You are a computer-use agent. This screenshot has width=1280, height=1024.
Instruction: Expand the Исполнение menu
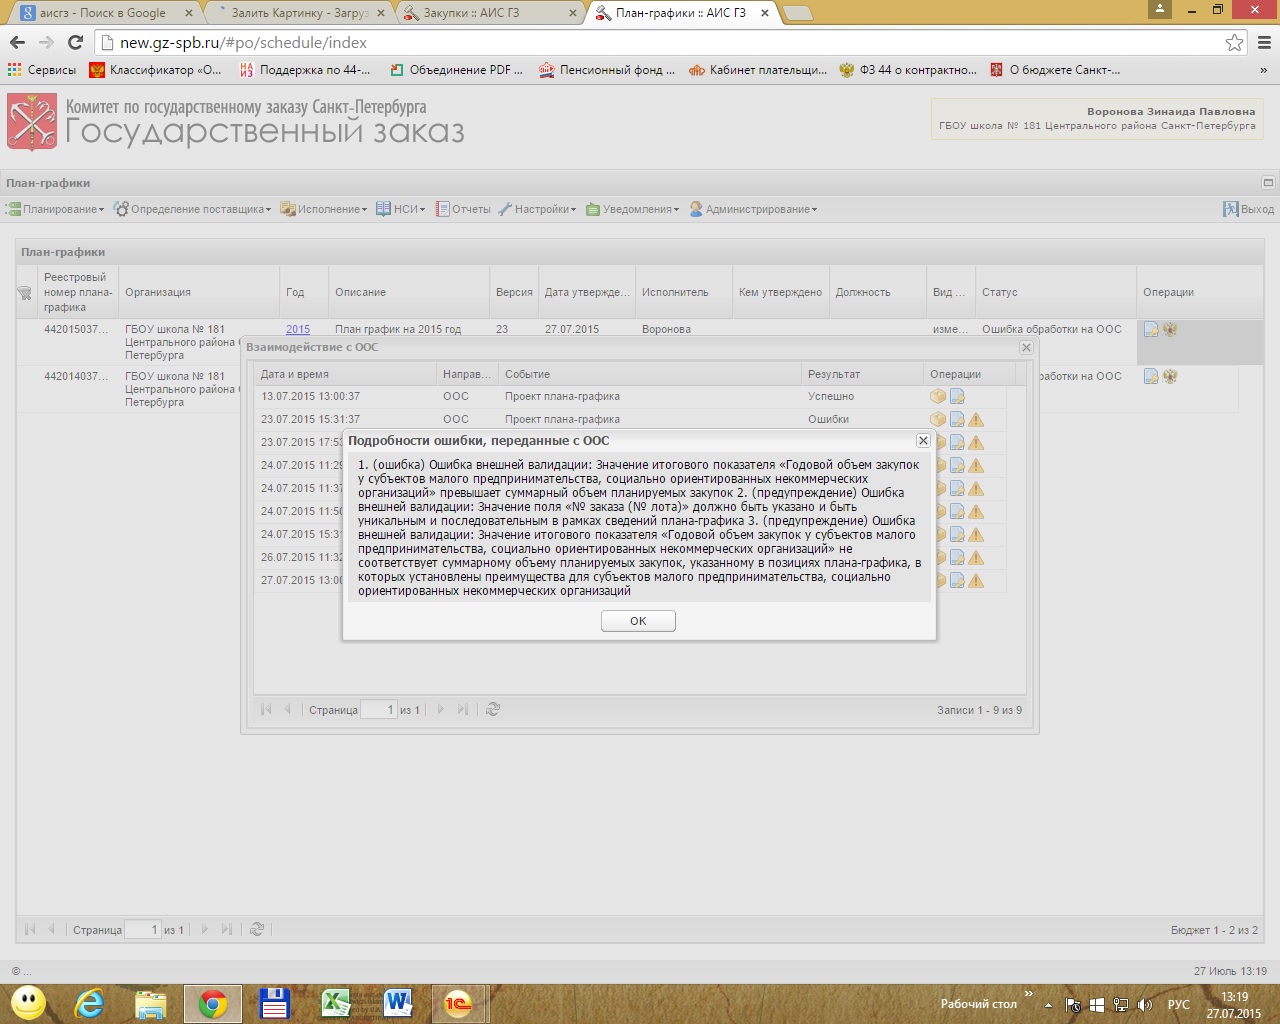[x=324, y=209]
